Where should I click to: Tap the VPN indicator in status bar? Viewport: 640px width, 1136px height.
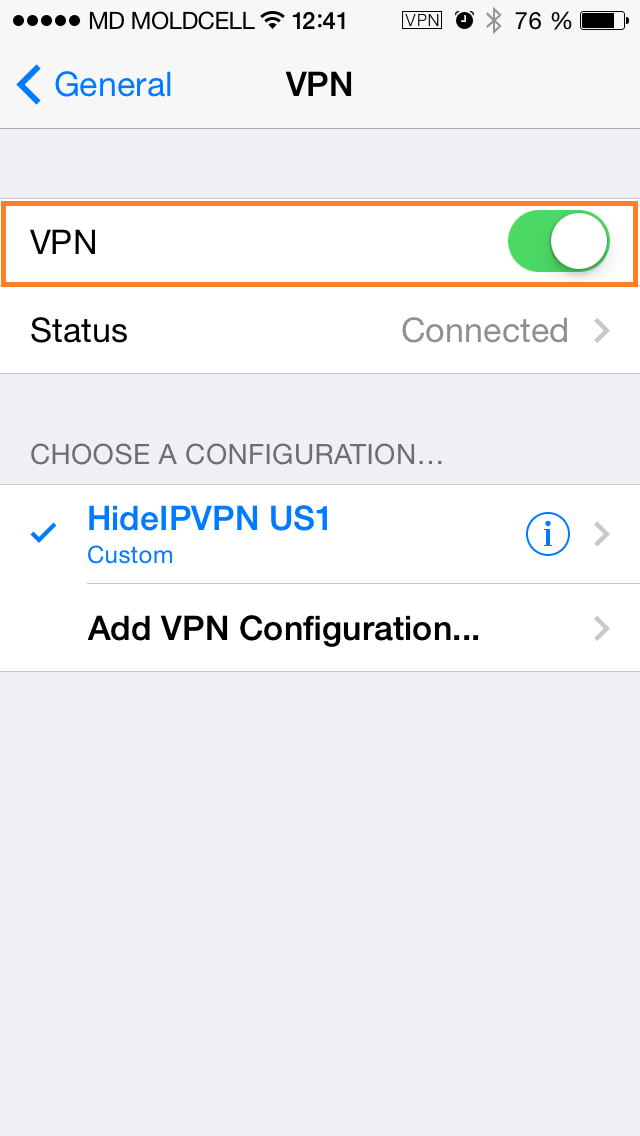click(421, 20)
